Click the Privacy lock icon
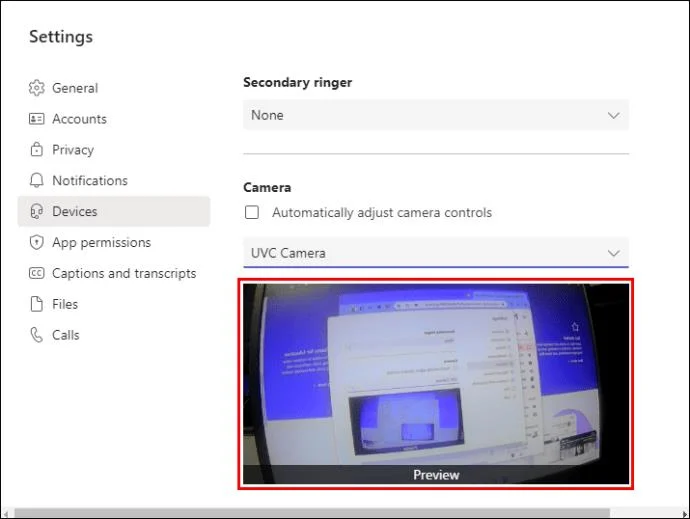 point(37,150)
